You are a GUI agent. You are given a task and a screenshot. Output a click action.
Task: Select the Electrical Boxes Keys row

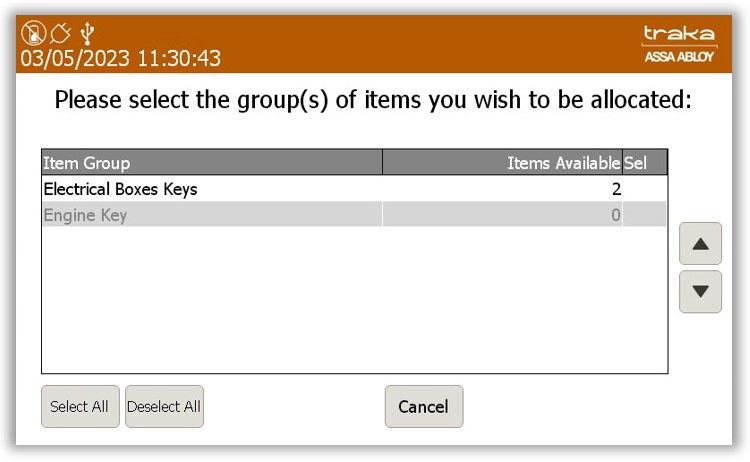[x=354, y=189]
